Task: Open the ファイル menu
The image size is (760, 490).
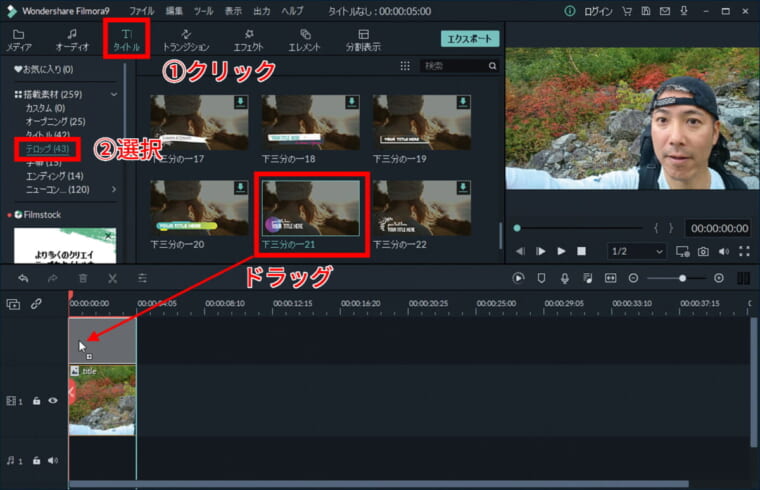Action: 142,11
